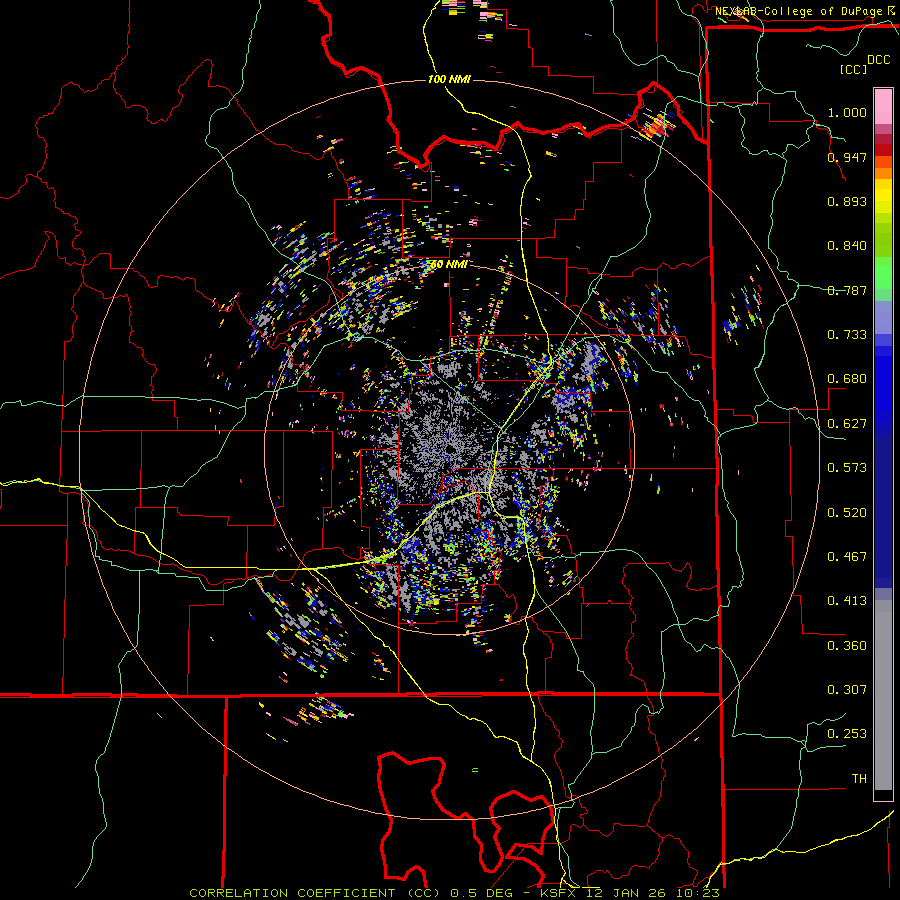The width and height of the screenshot is (900, 900).
Task: Click the 0.680 scale value
Action: 847,379
